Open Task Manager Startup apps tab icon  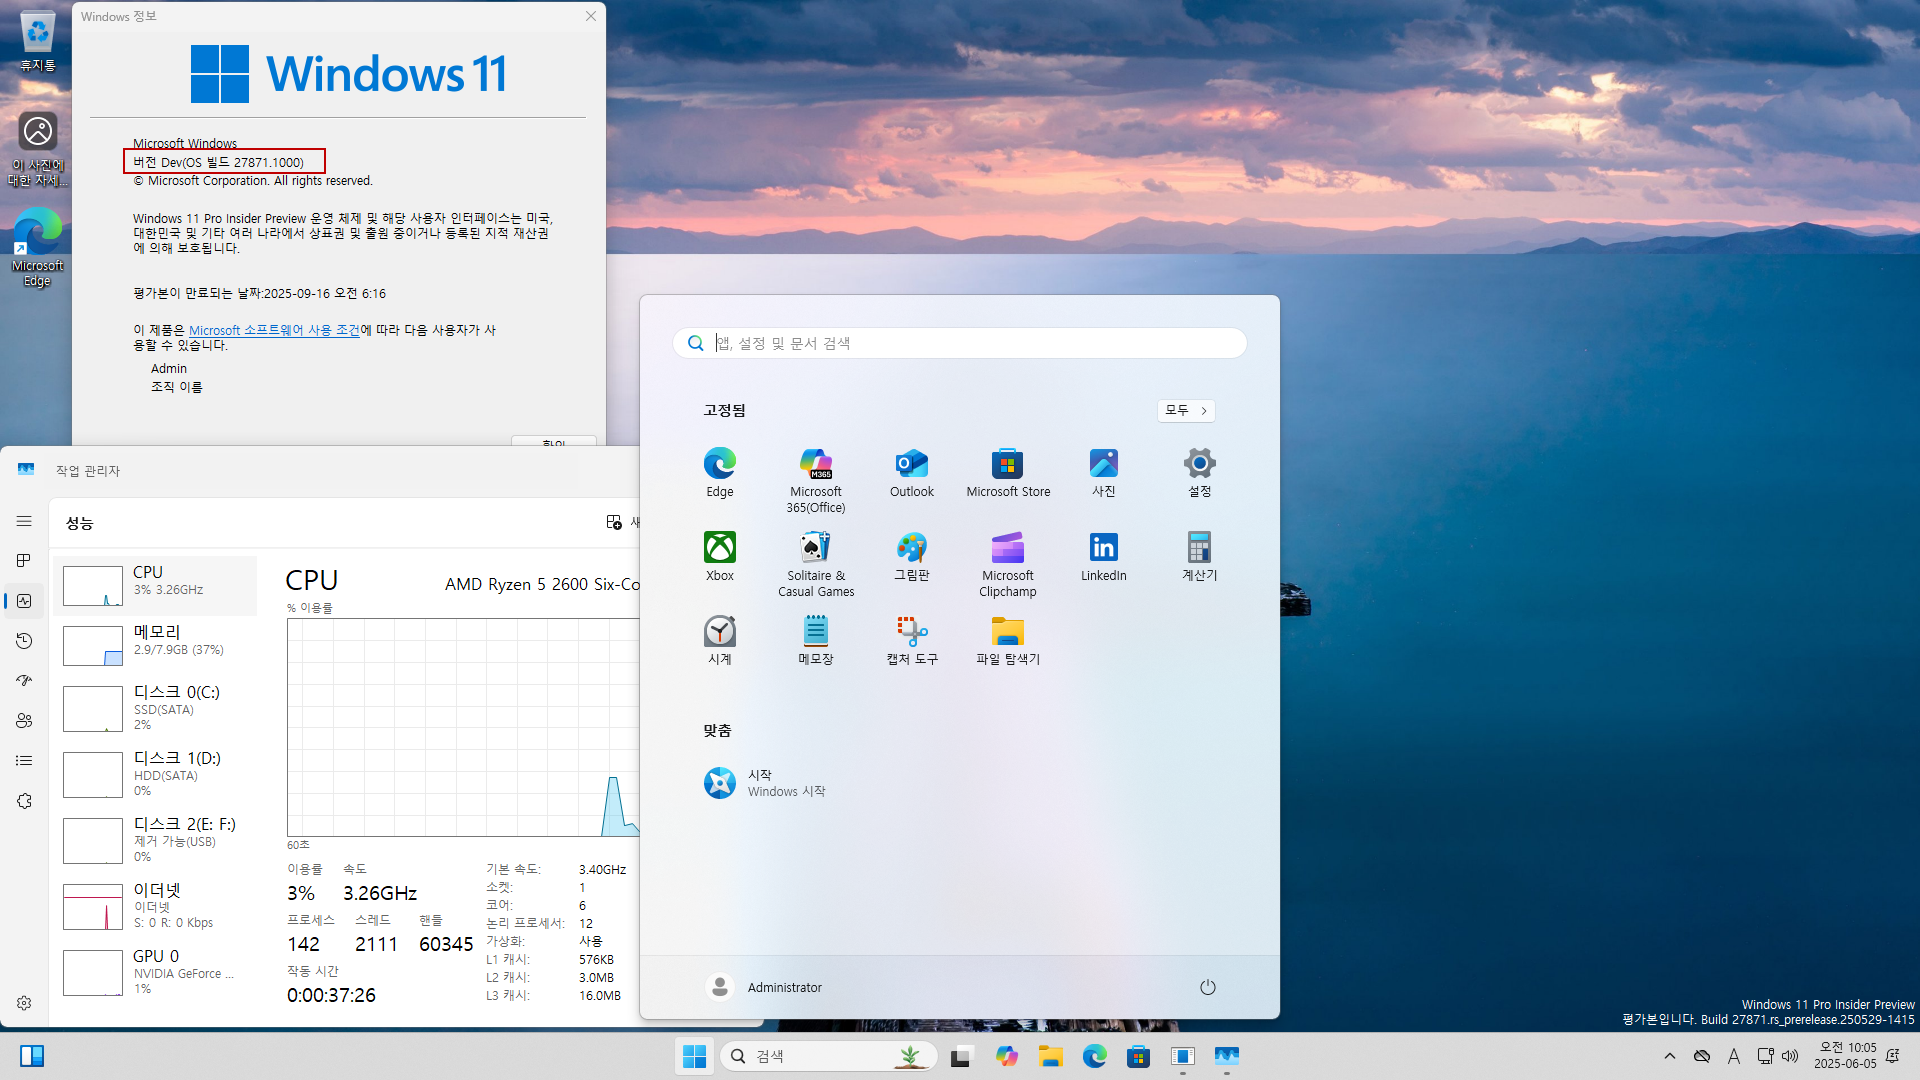tap(24, 681)
